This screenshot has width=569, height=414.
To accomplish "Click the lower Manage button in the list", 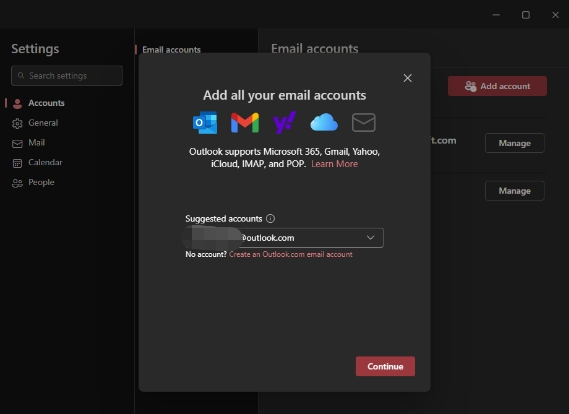I will coord(515,190).
